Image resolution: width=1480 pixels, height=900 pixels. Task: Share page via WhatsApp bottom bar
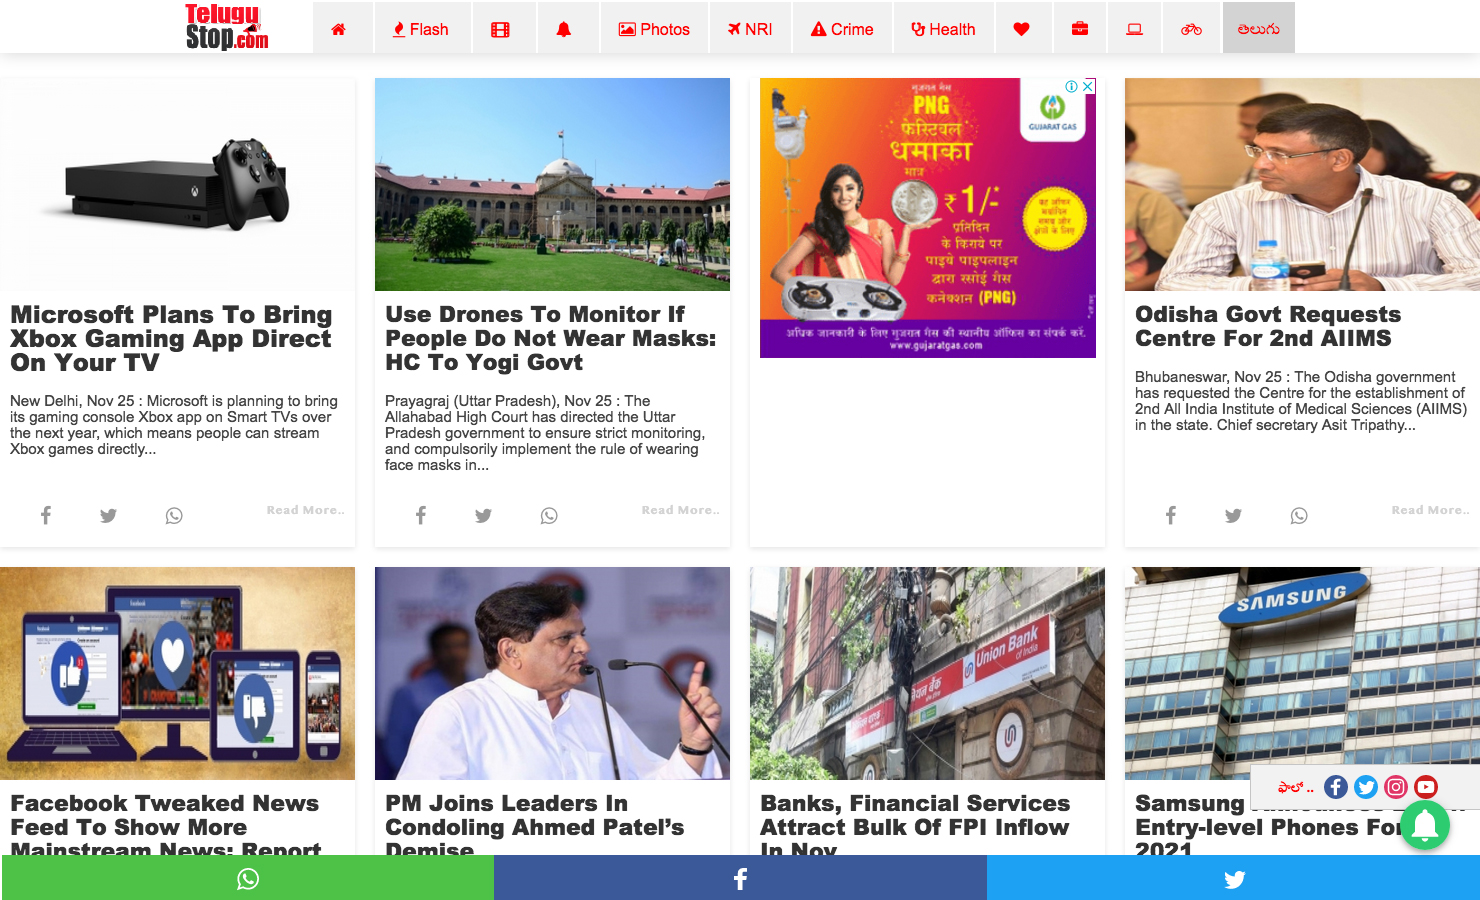click(248, 878)
